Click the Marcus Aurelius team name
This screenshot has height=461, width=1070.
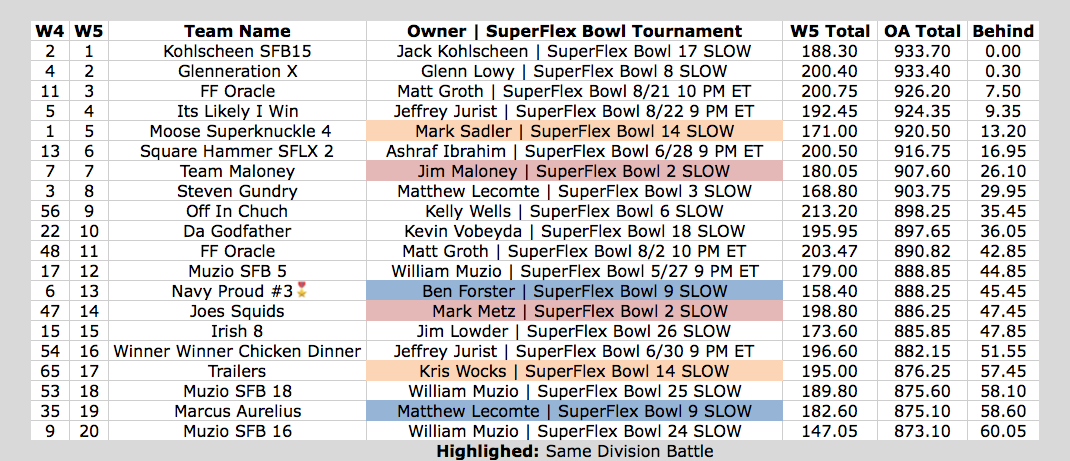point(237,412)
